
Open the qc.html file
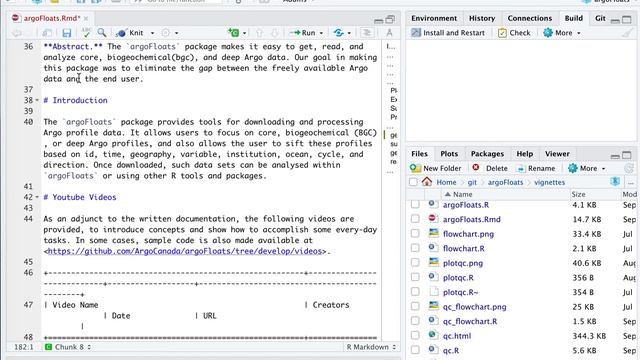457,336
